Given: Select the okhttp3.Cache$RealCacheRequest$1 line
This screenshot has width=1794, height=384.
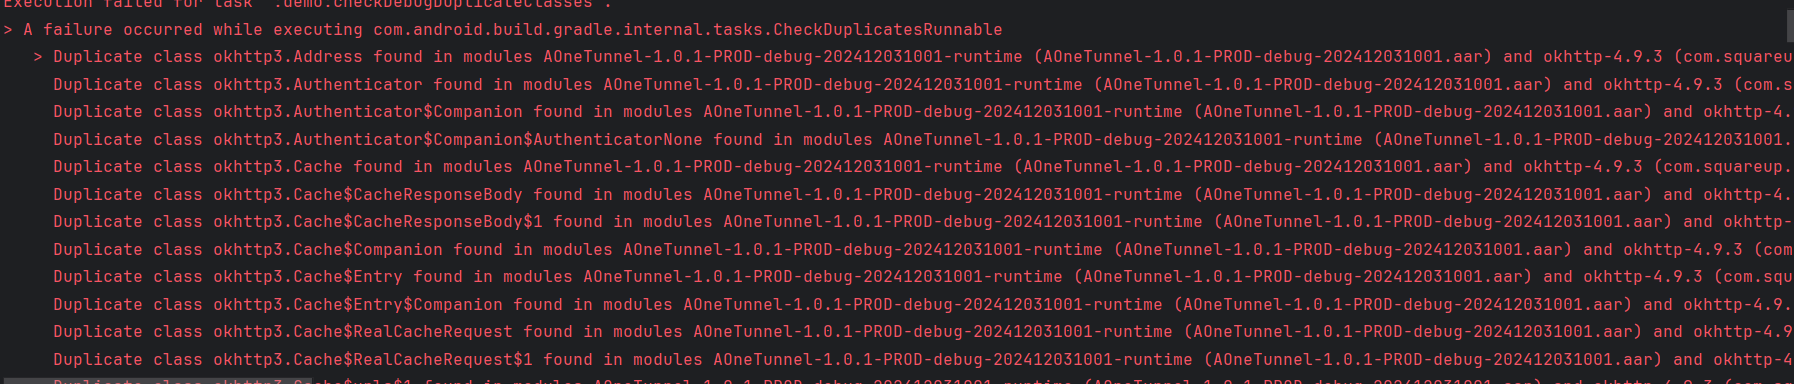Looking at the screenshot, I should point(923,360).
